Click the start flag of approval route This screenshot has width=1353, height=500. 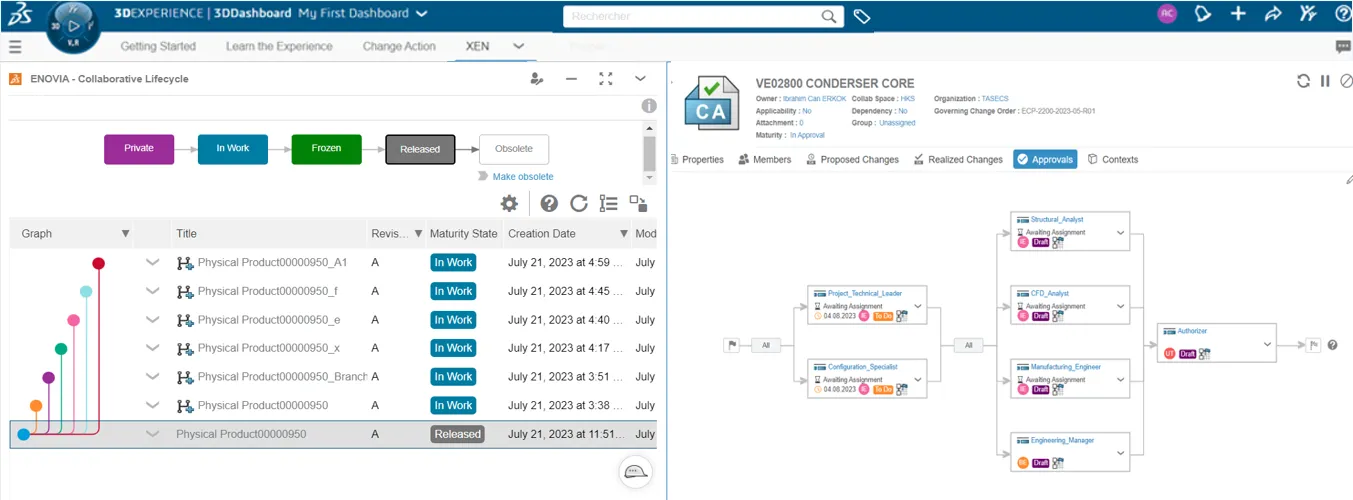coord(732,345)
